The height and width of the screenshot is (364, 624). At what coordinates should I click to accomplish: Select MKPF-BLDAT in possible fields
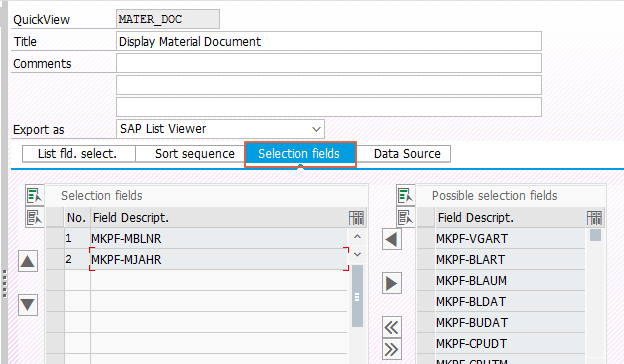tap(510, 302)
